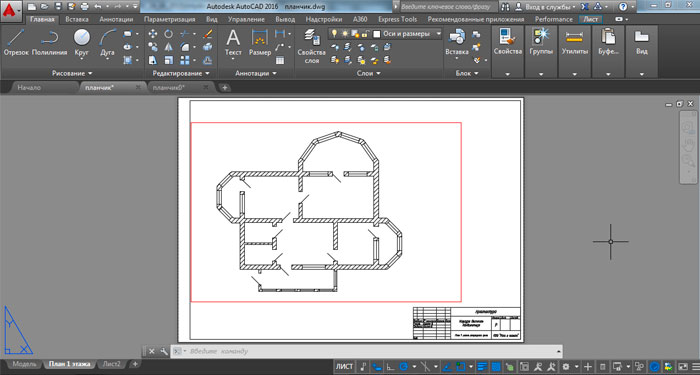The width and height of the screenshot is (700, 375).
Task: Add a new layout with plus button
Action: tap(135, 364)
